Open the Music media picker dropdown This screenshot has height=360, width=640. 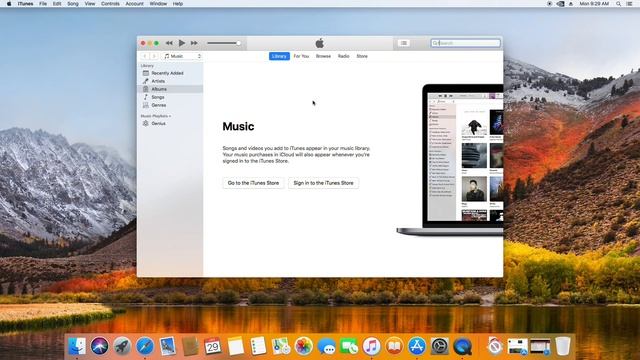(x=182, y=56)
